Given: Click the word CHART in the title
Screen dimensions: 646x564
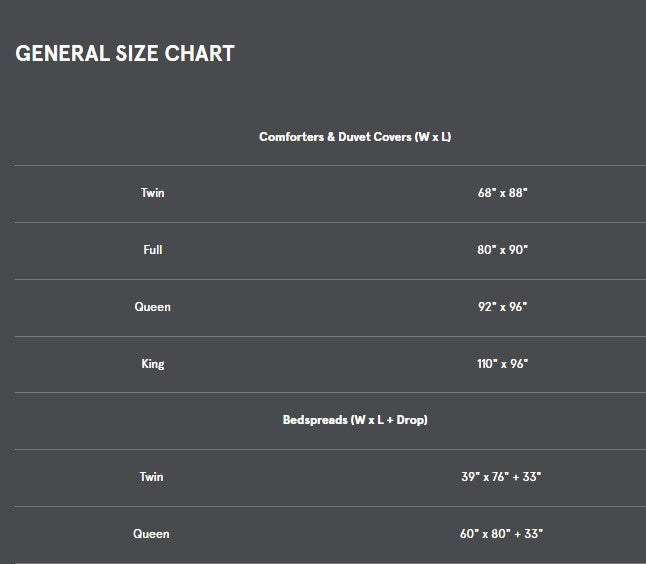Looking at the screenshot, I should (x=199, y=54).
